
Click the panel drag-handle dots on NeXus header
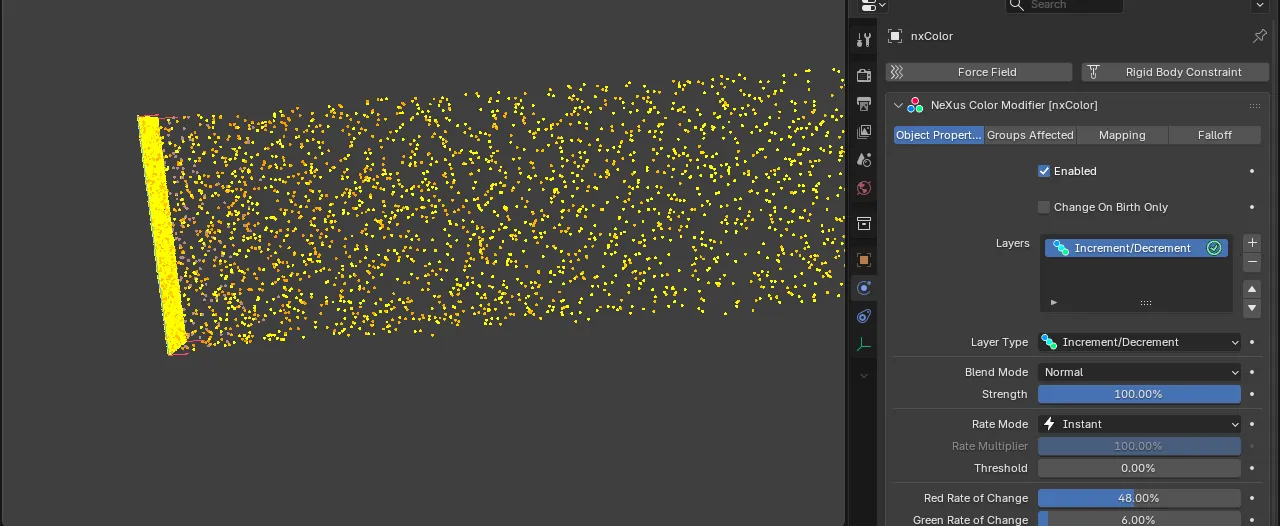click(x=1254, y=105)
